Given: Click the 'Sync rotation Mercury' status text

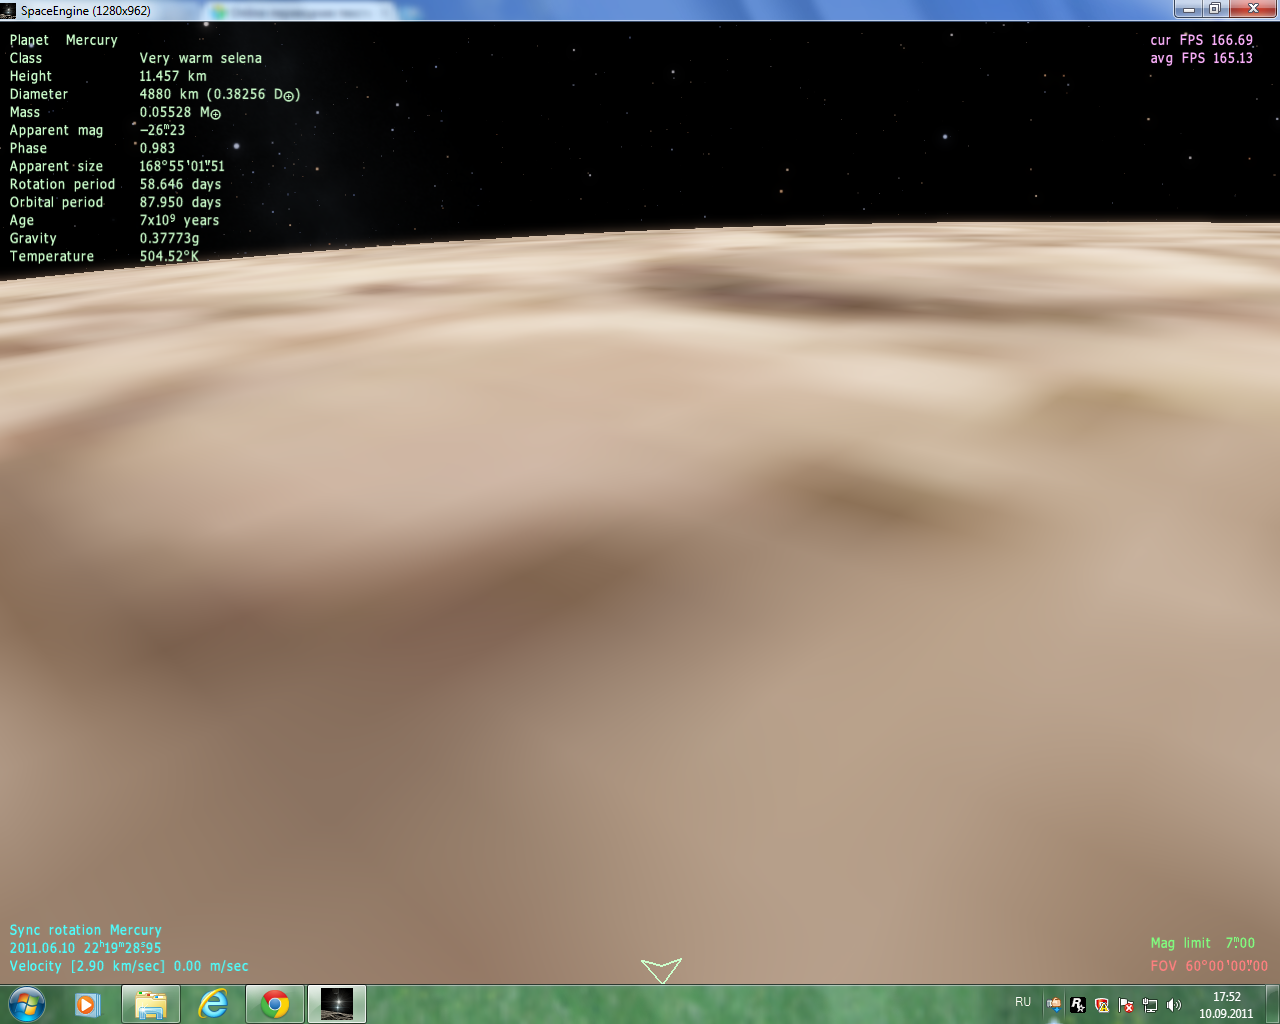Looking at the screenshot, I should point(85,930).
